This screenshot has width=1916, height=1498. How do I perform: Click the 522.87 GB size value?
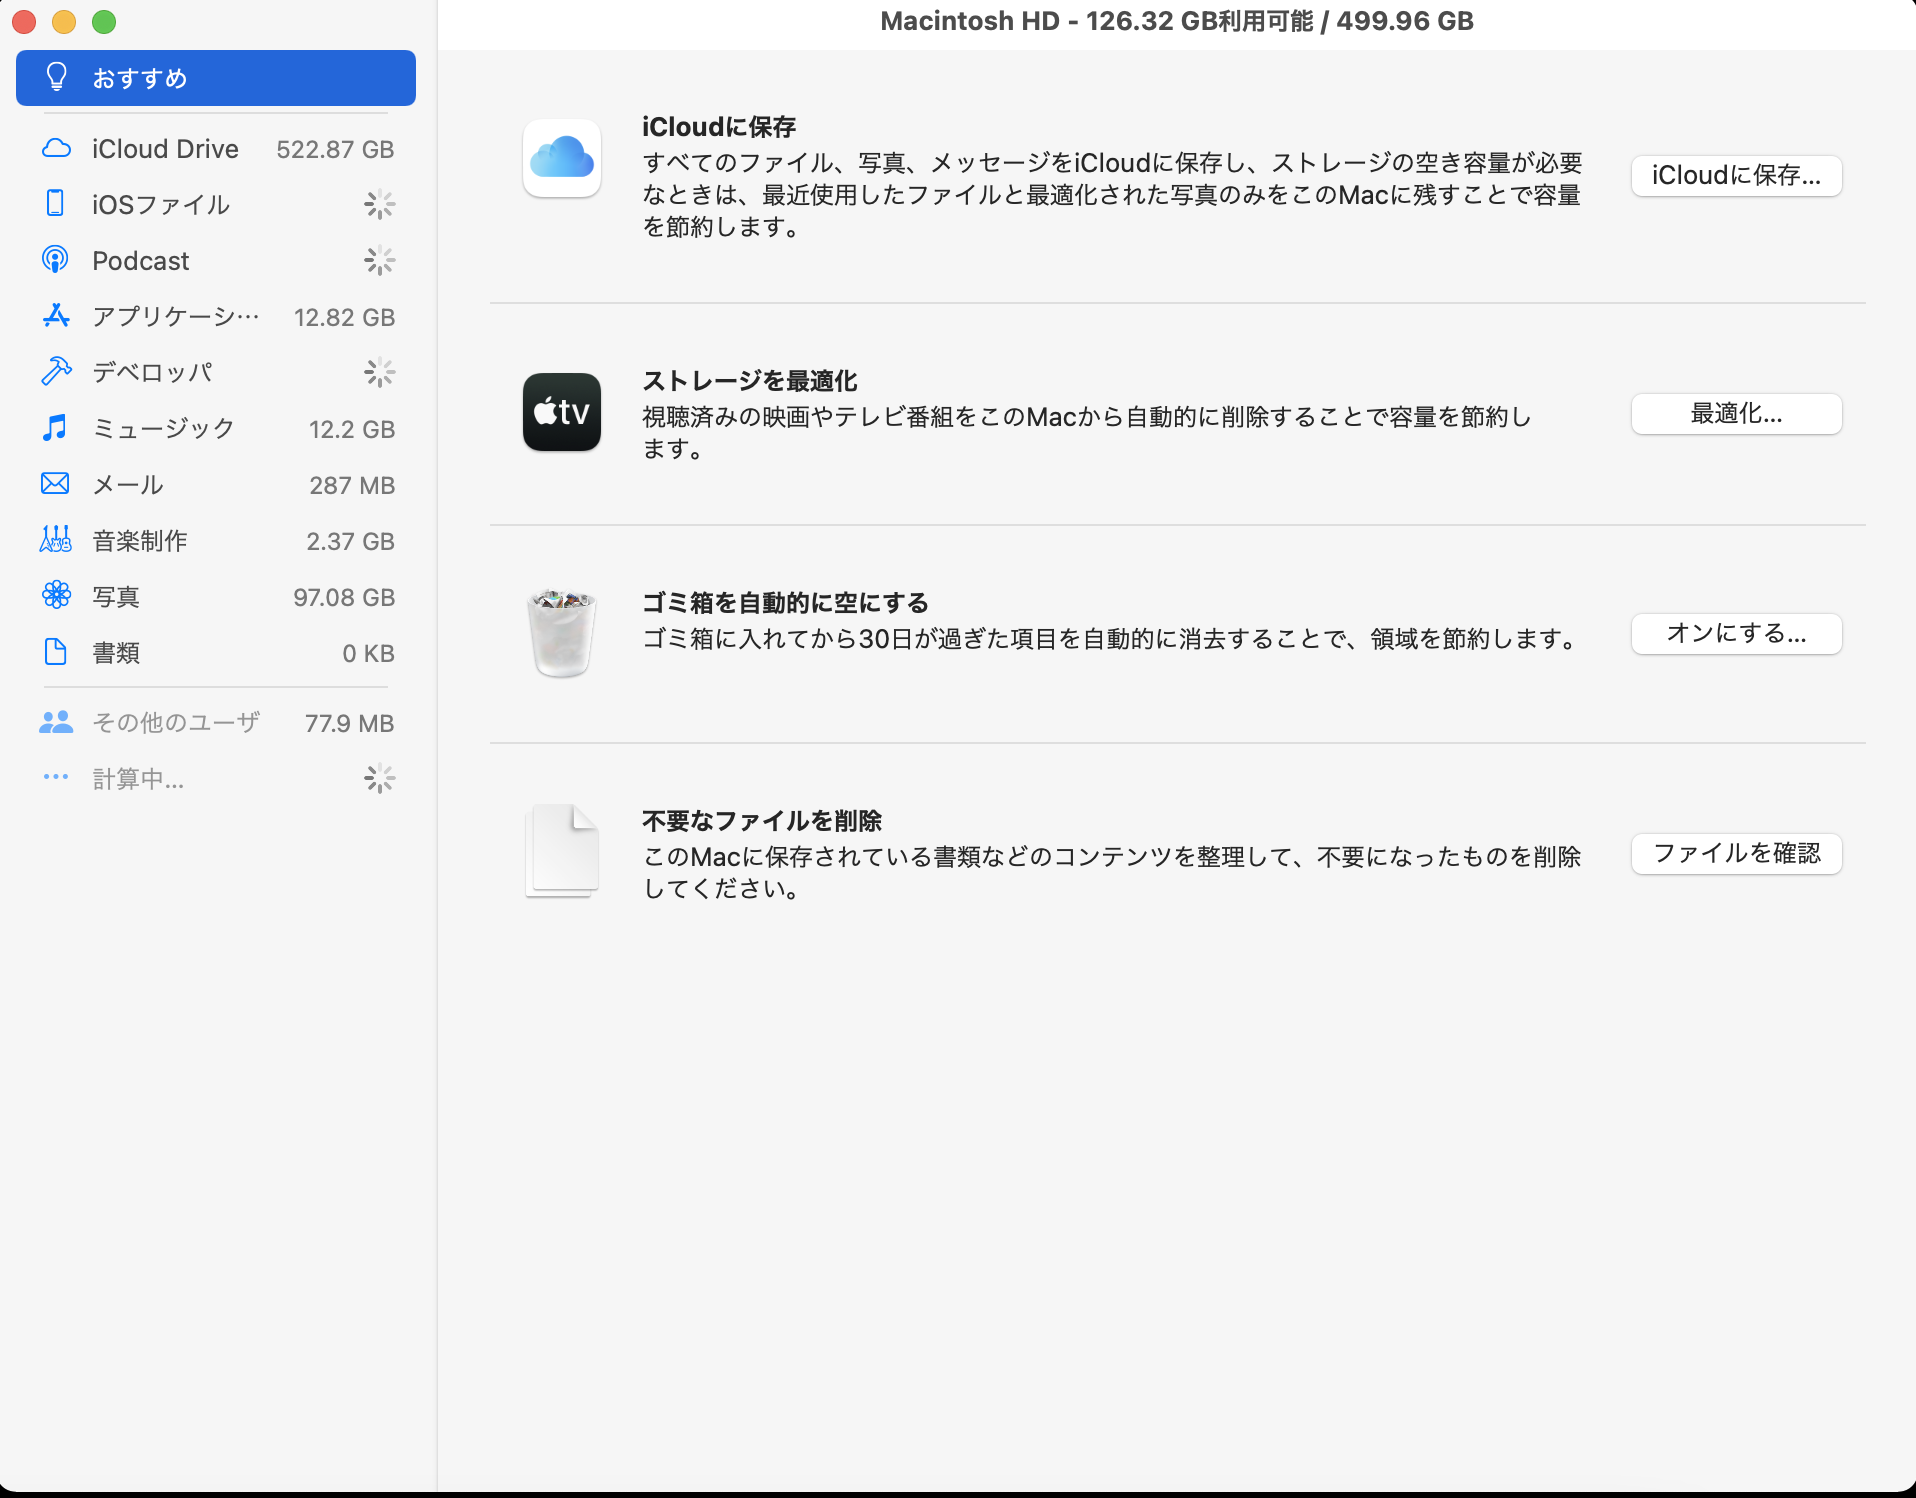point(335,149)
